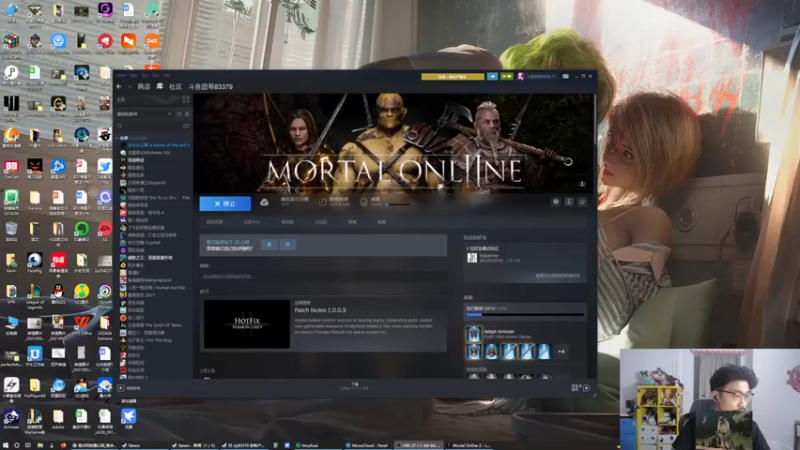800x450 pixels.
Task: Answer 否 (no) to the recommend prompt
Action: [287, 245]
